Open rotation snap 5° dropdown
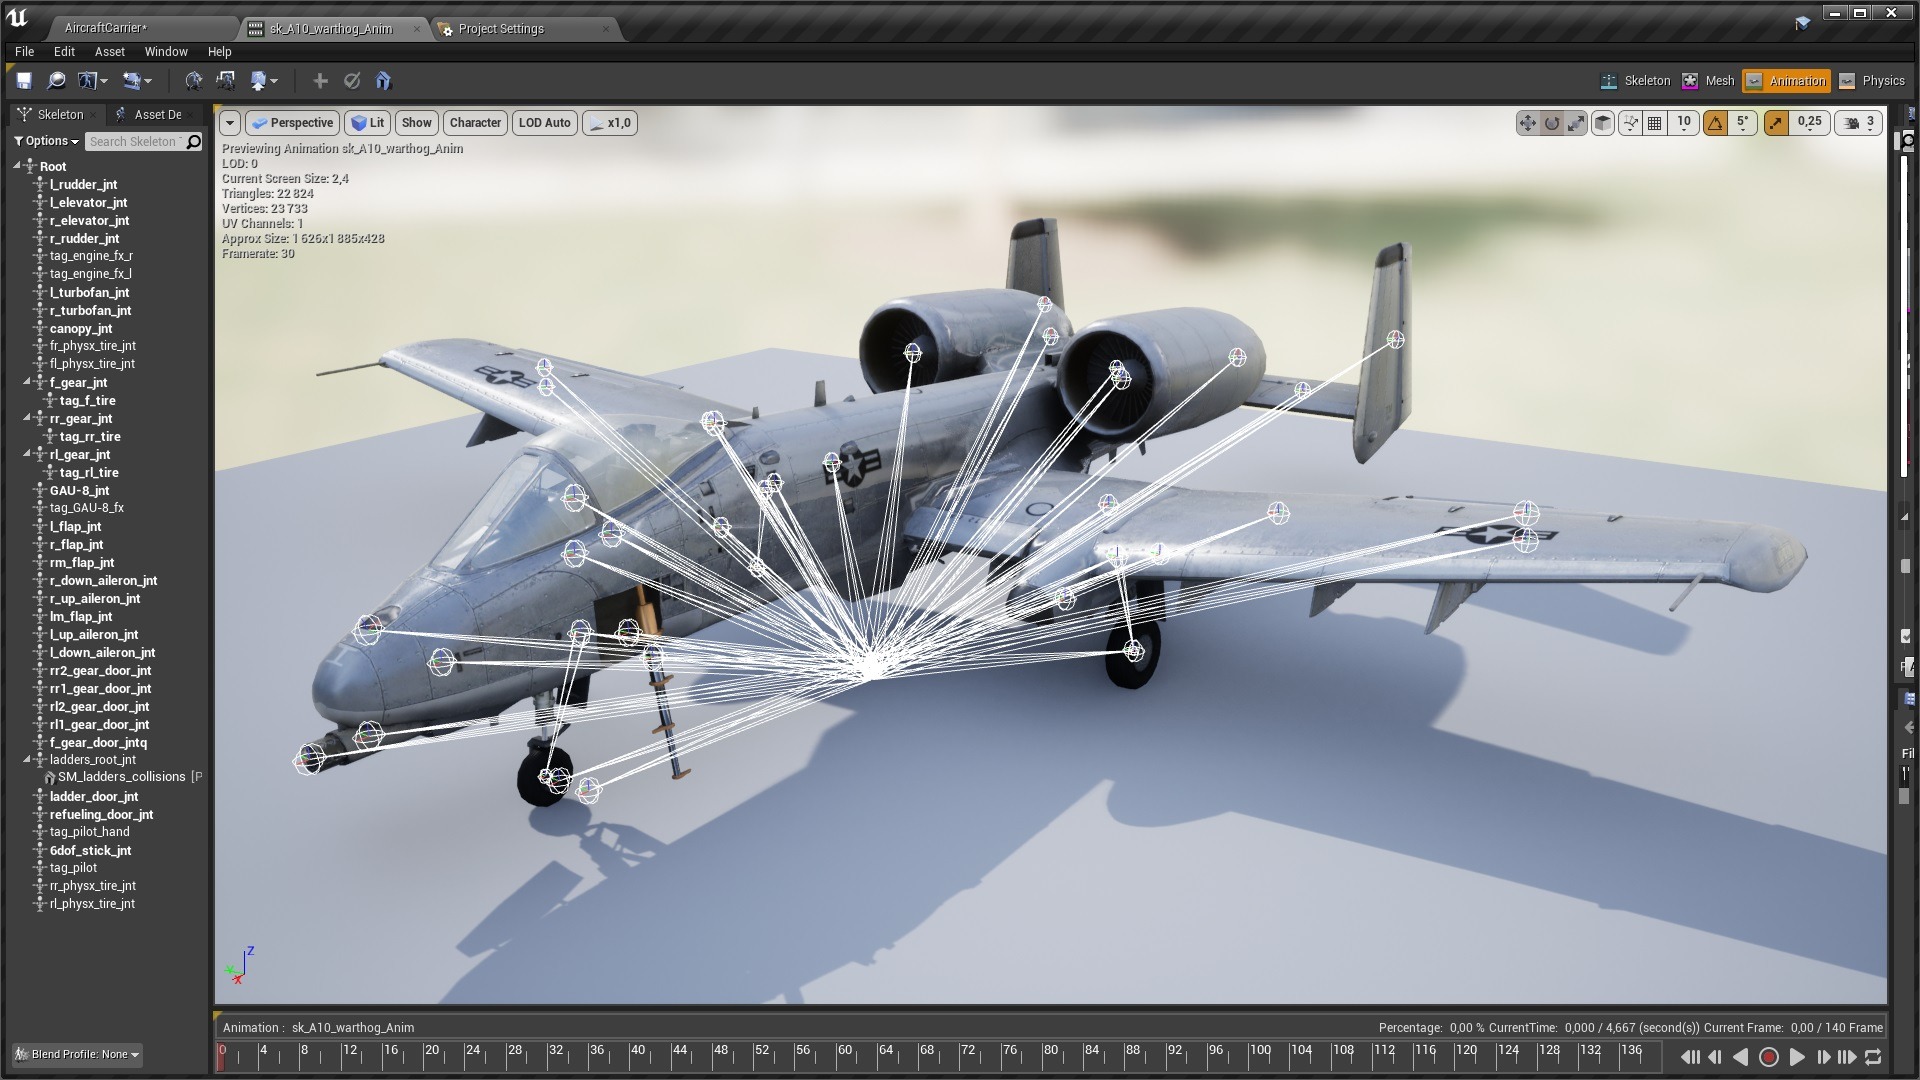Image resolution: width=1920 pixels, height=1080 pixels. (x=1743, y=123)
